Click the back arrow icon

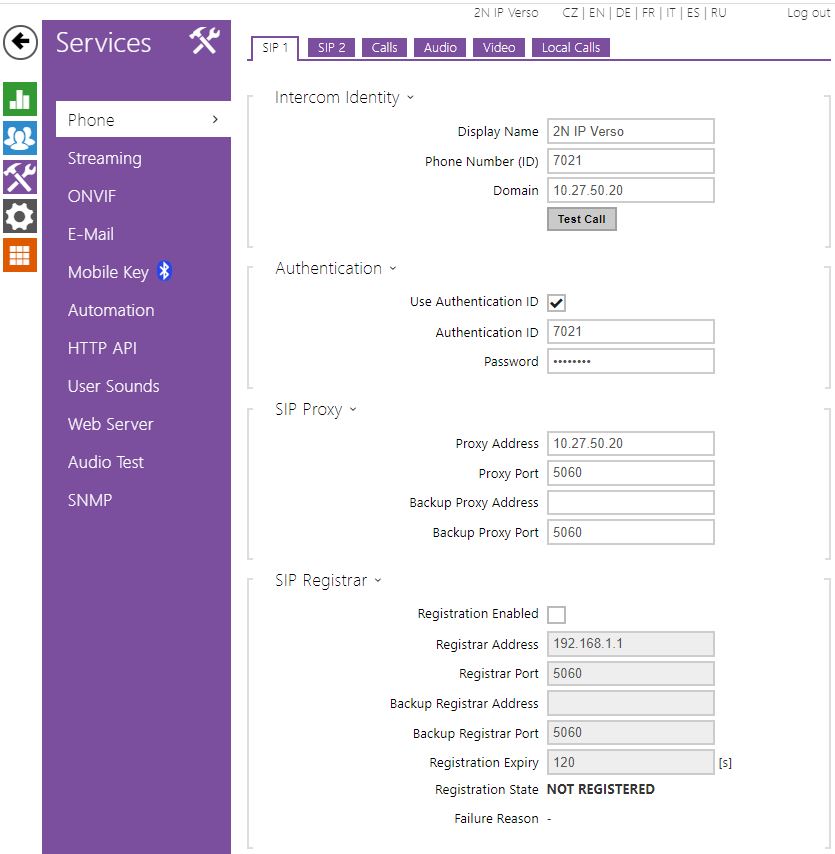(x=20, y=43)
